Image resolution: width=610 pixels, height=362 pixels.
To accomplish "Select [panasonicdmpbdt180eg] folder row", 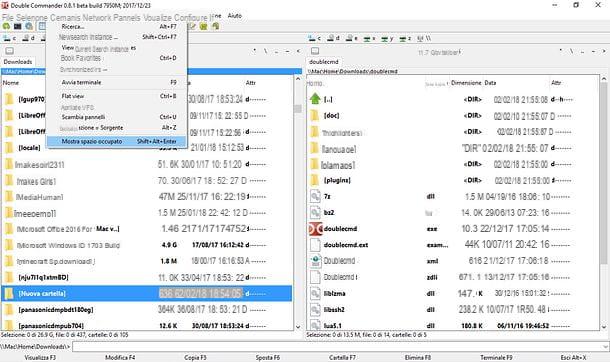I will 147,310.
